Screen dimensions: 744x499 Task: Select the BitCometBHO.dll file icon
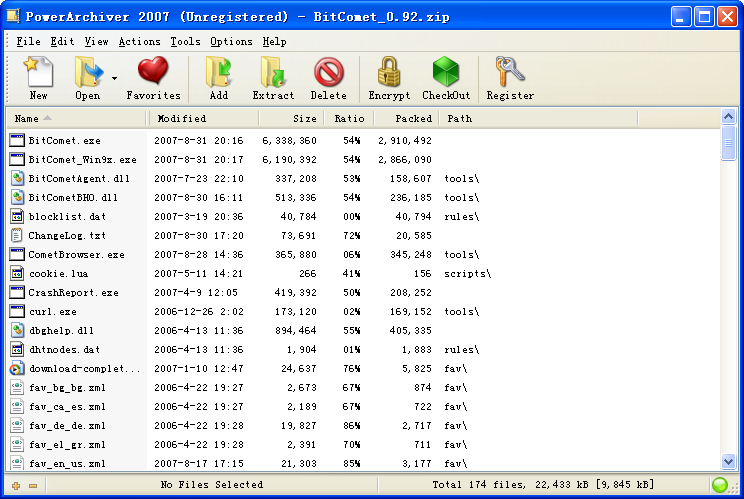coord(17,197)
